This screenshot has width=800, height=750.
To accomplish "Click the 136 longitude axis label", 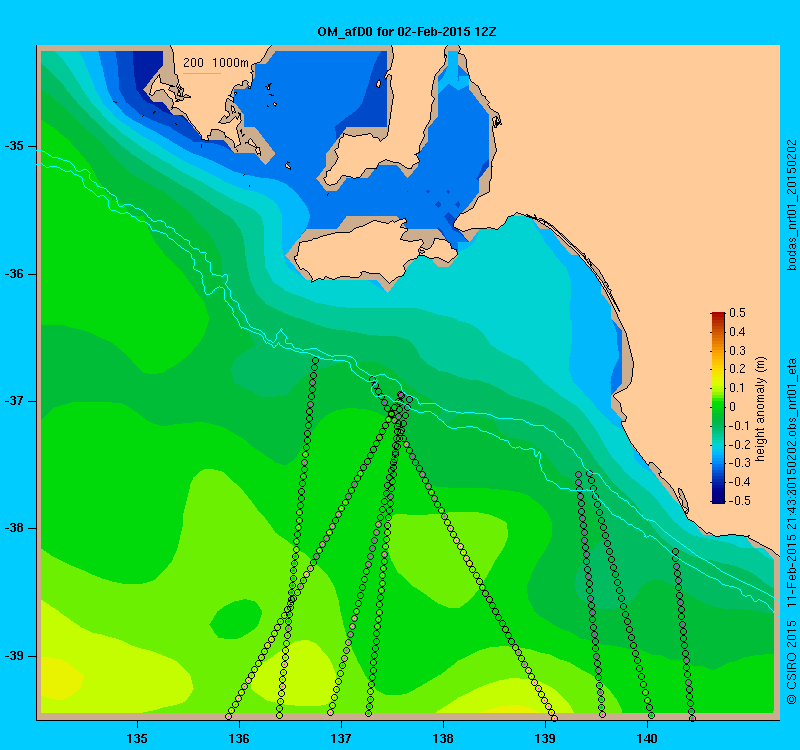I will click(x=239, y=739).
